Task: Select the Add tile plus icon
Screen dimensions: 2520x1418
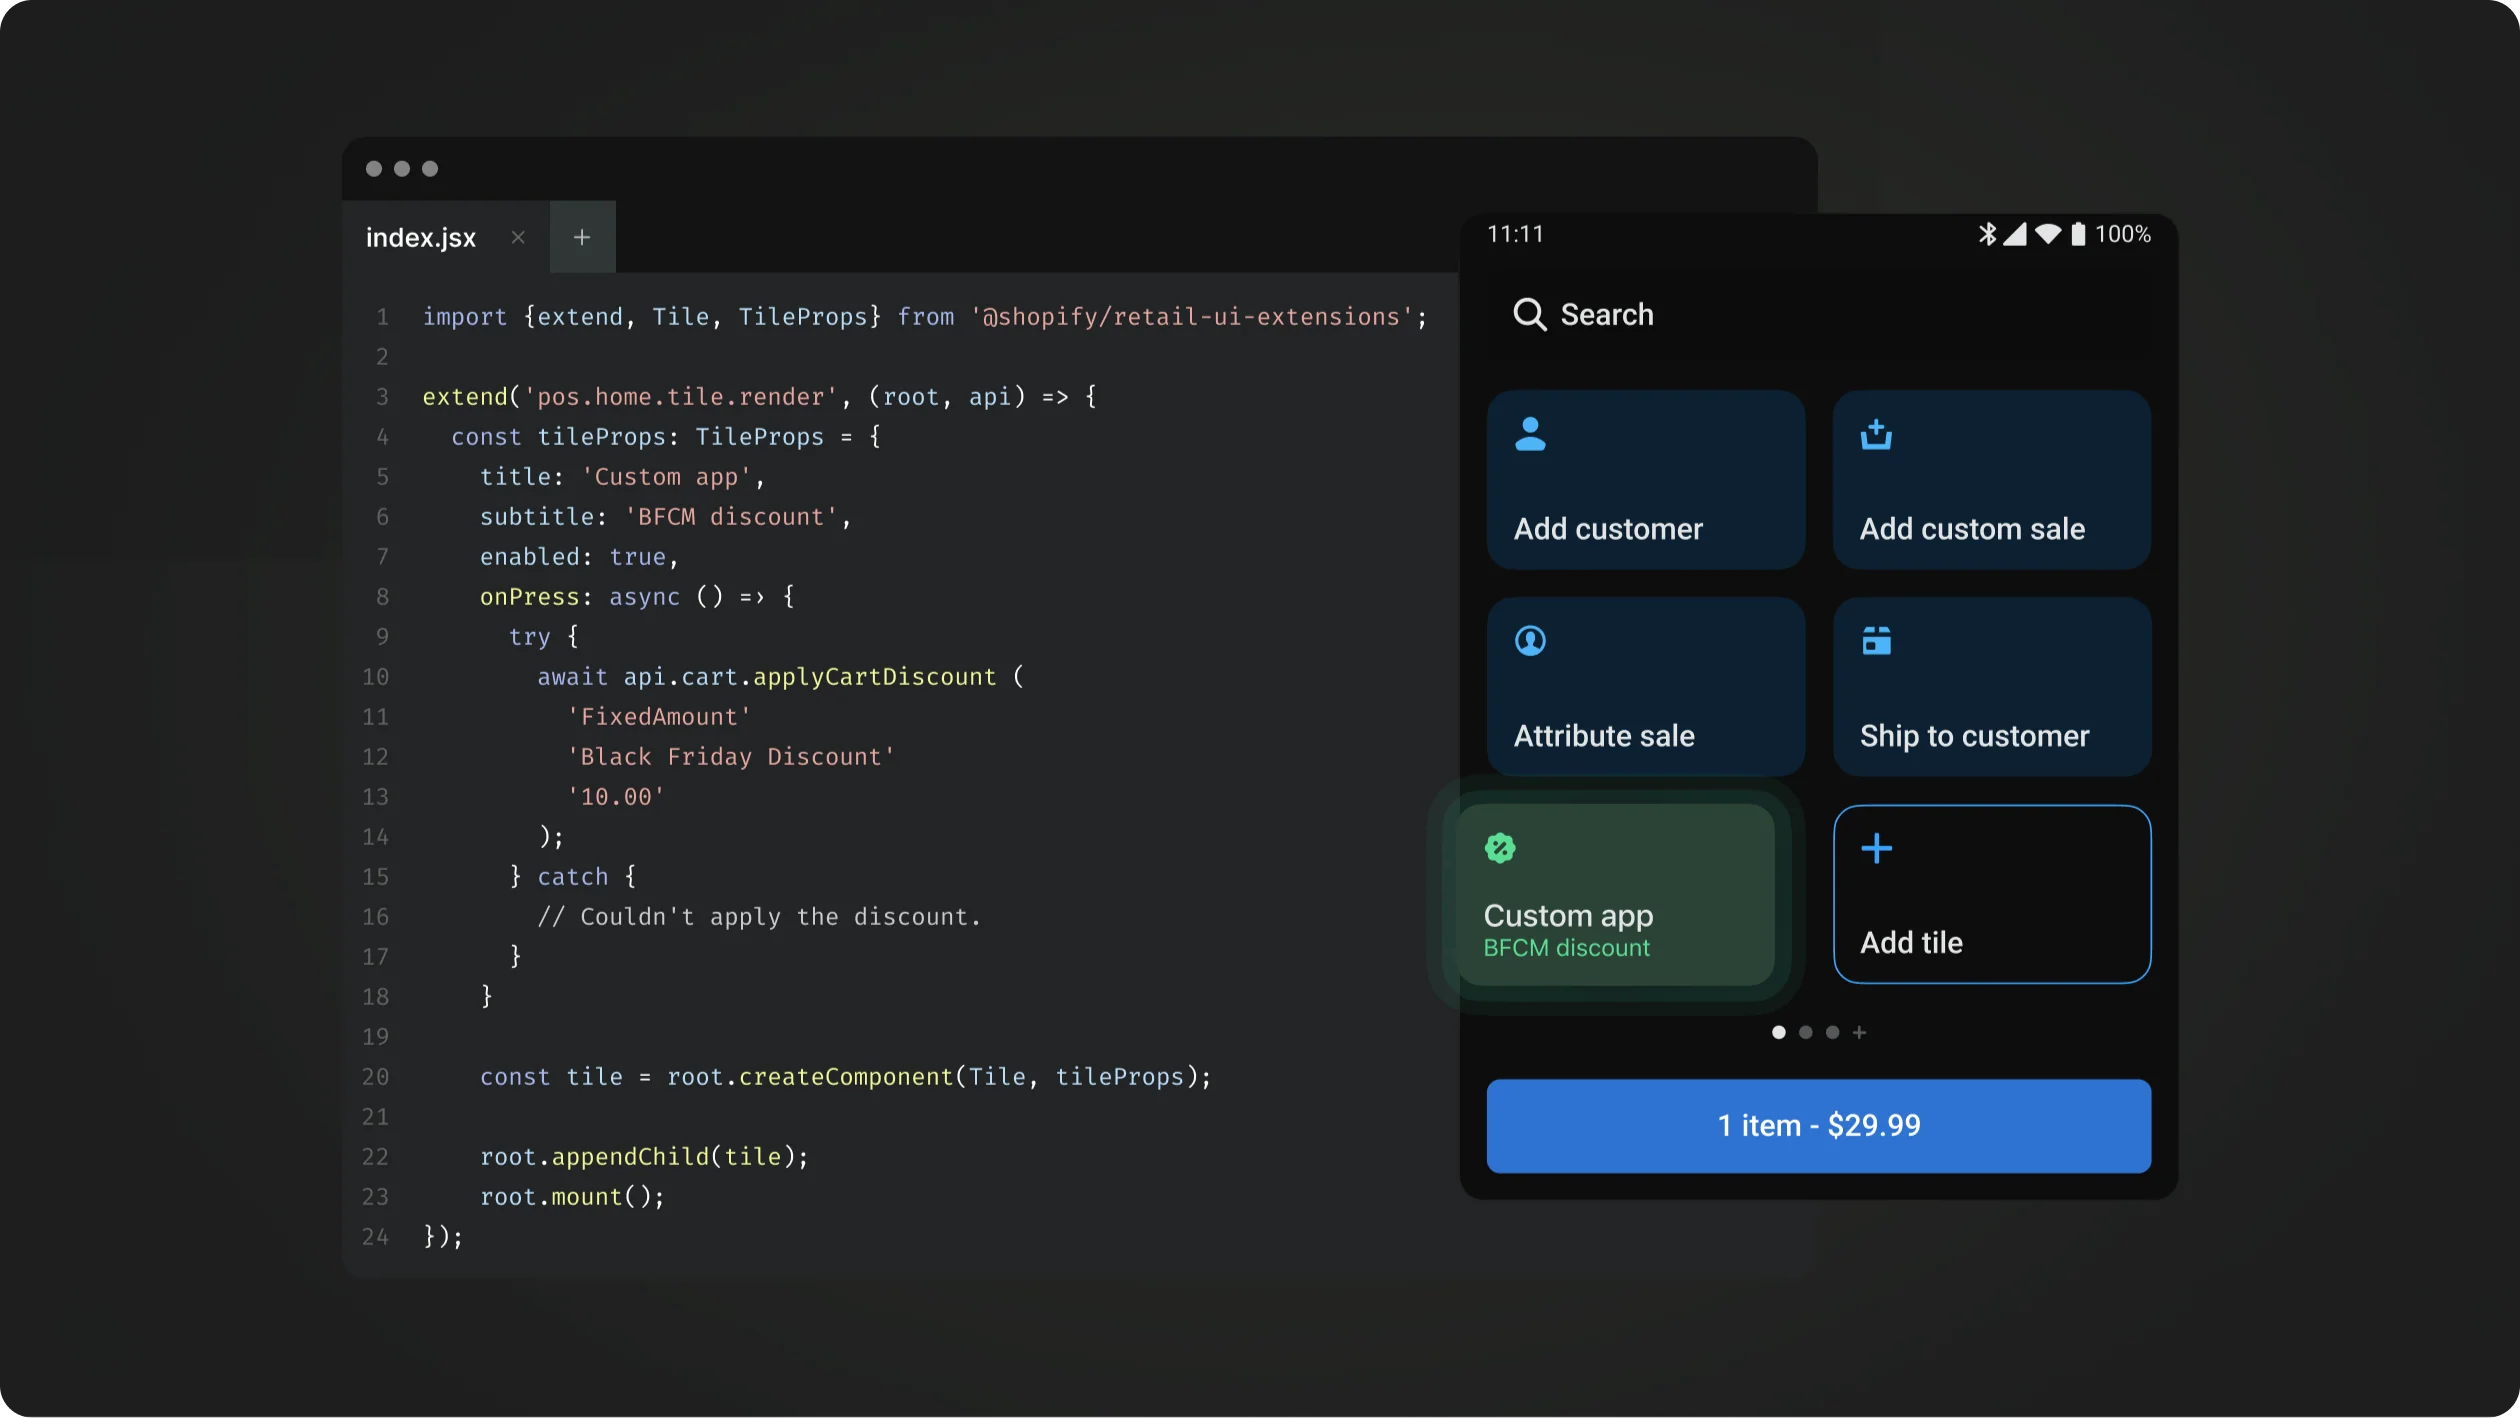Action: pyautogui.click(x=1876, y=848)
